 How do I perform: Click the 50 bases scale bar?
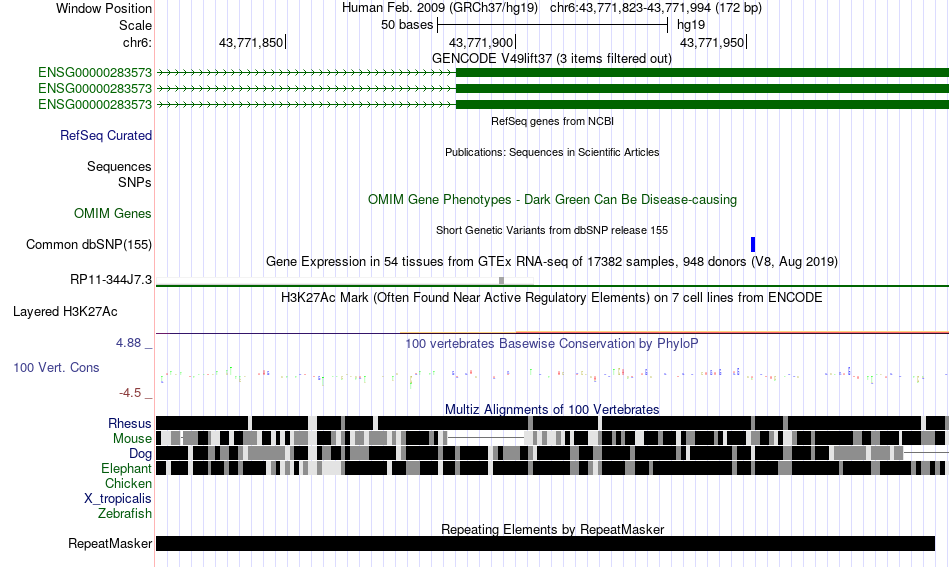pyautogui.click(x=552, y=25)
